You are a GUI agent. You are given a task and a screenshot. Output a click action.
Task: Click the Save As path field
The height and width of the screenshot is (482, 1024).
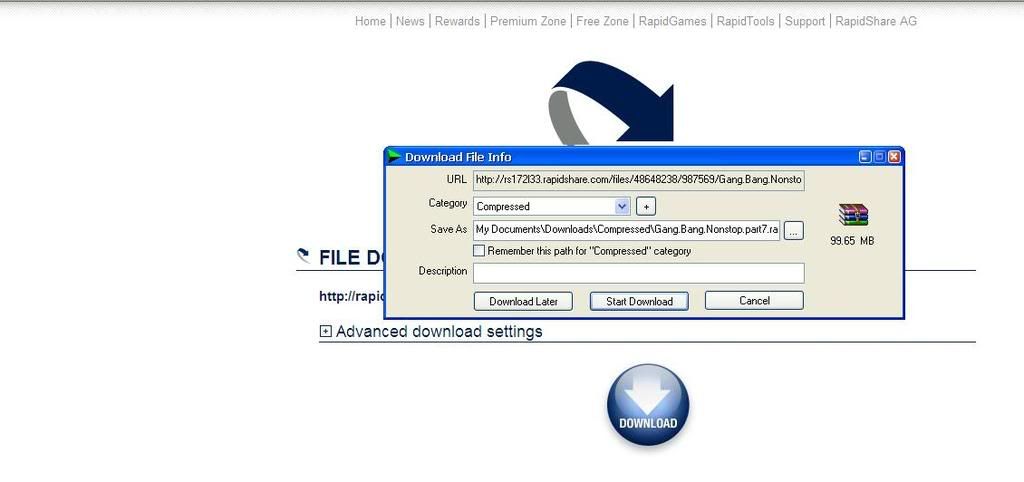click(x=627, y=230)
